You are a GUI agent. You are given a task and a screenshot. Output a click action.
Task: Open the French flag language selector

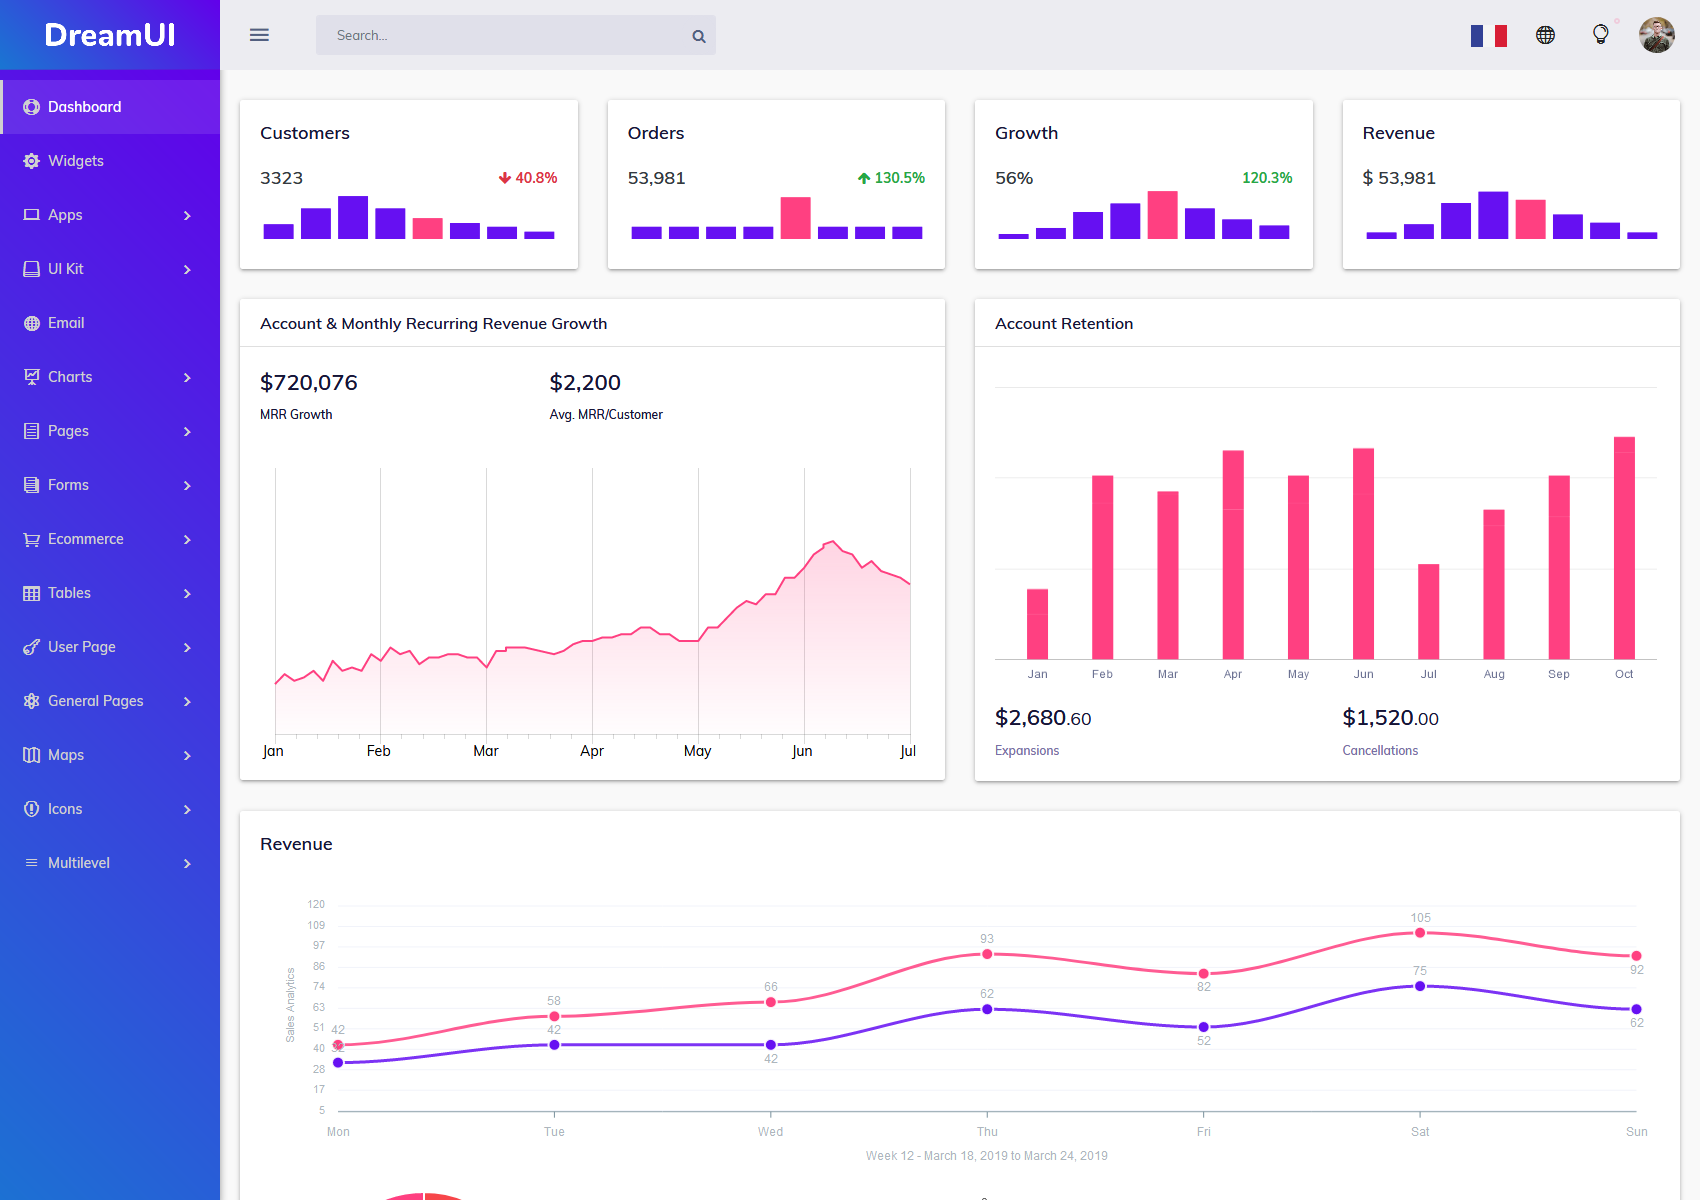point(1488,36)
